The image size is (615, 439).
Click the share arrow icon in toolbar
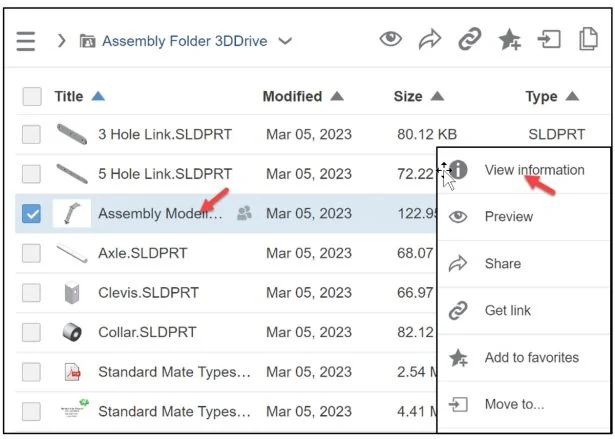pyautogui.click(x=430, y=40)
